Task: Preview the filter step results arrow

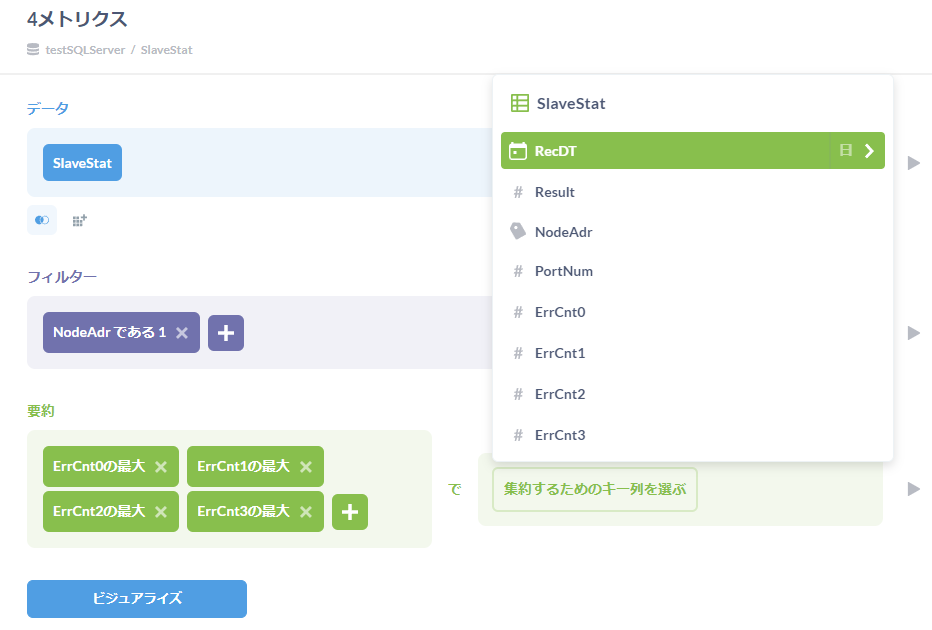Action: [913, 333]
